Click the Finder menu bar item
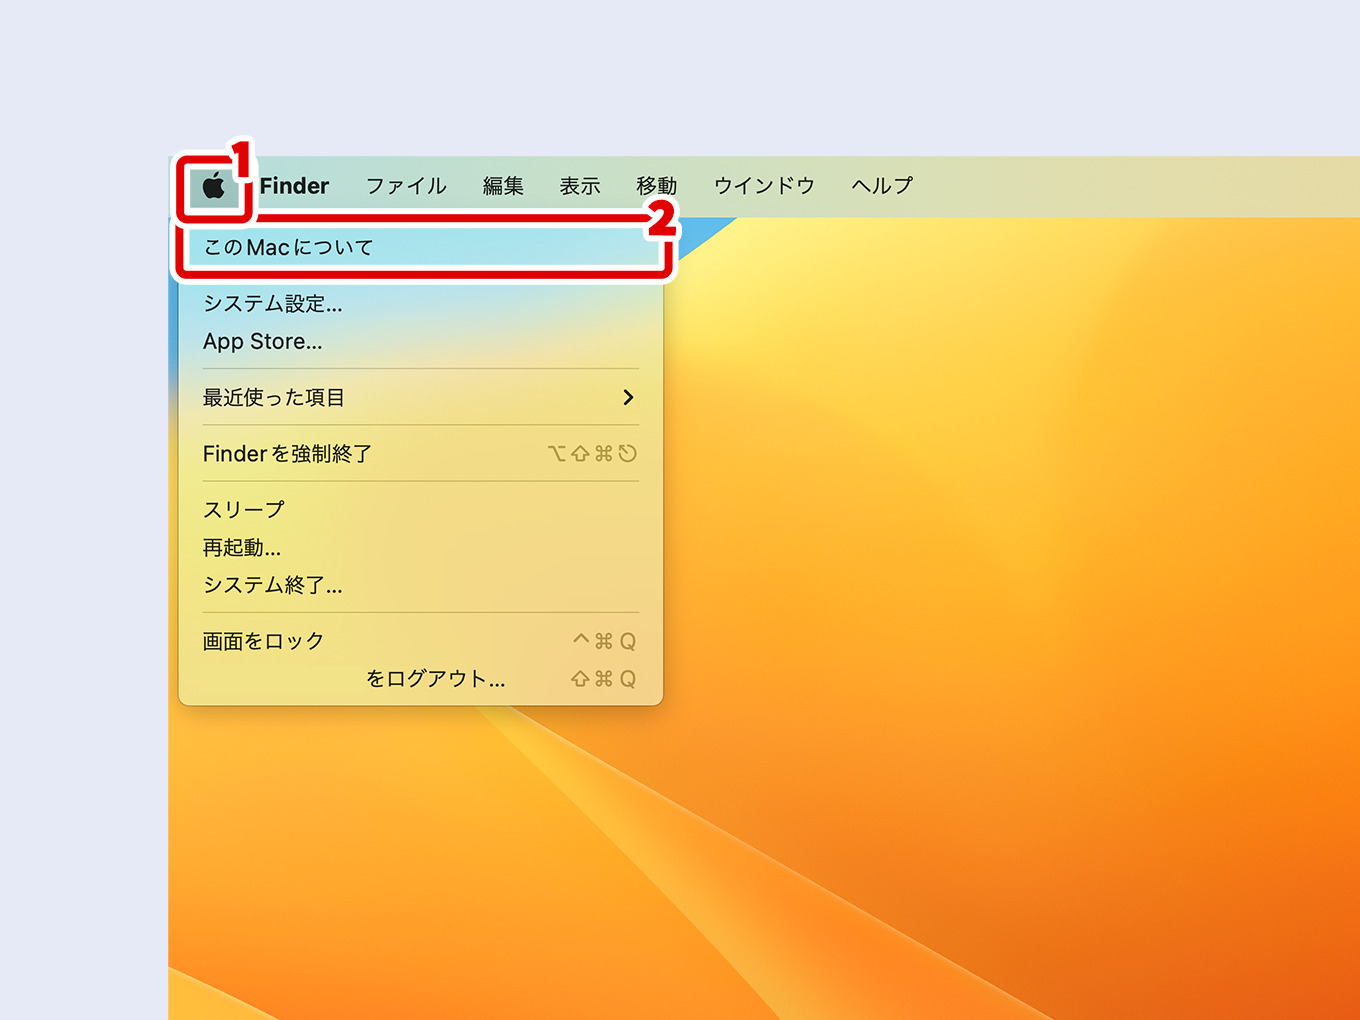 point(294,186)
